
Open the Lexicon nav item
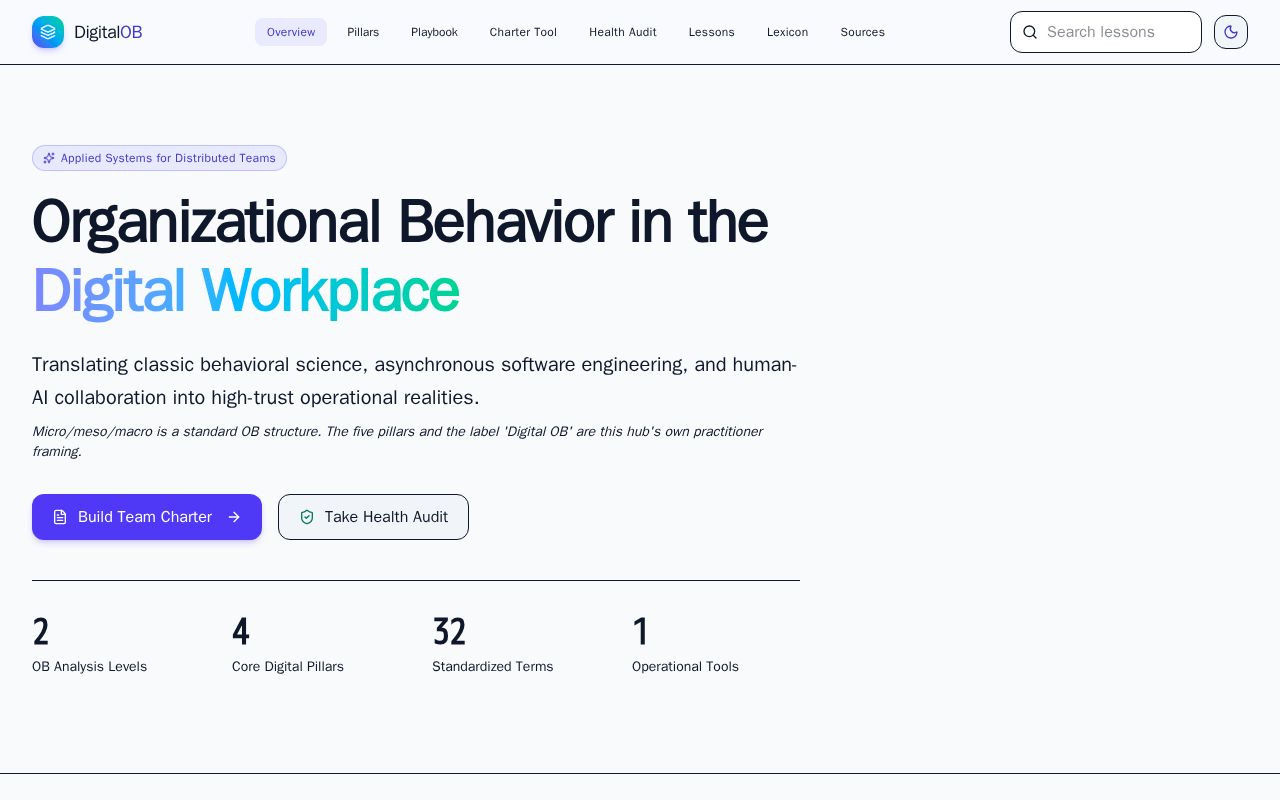788,32
